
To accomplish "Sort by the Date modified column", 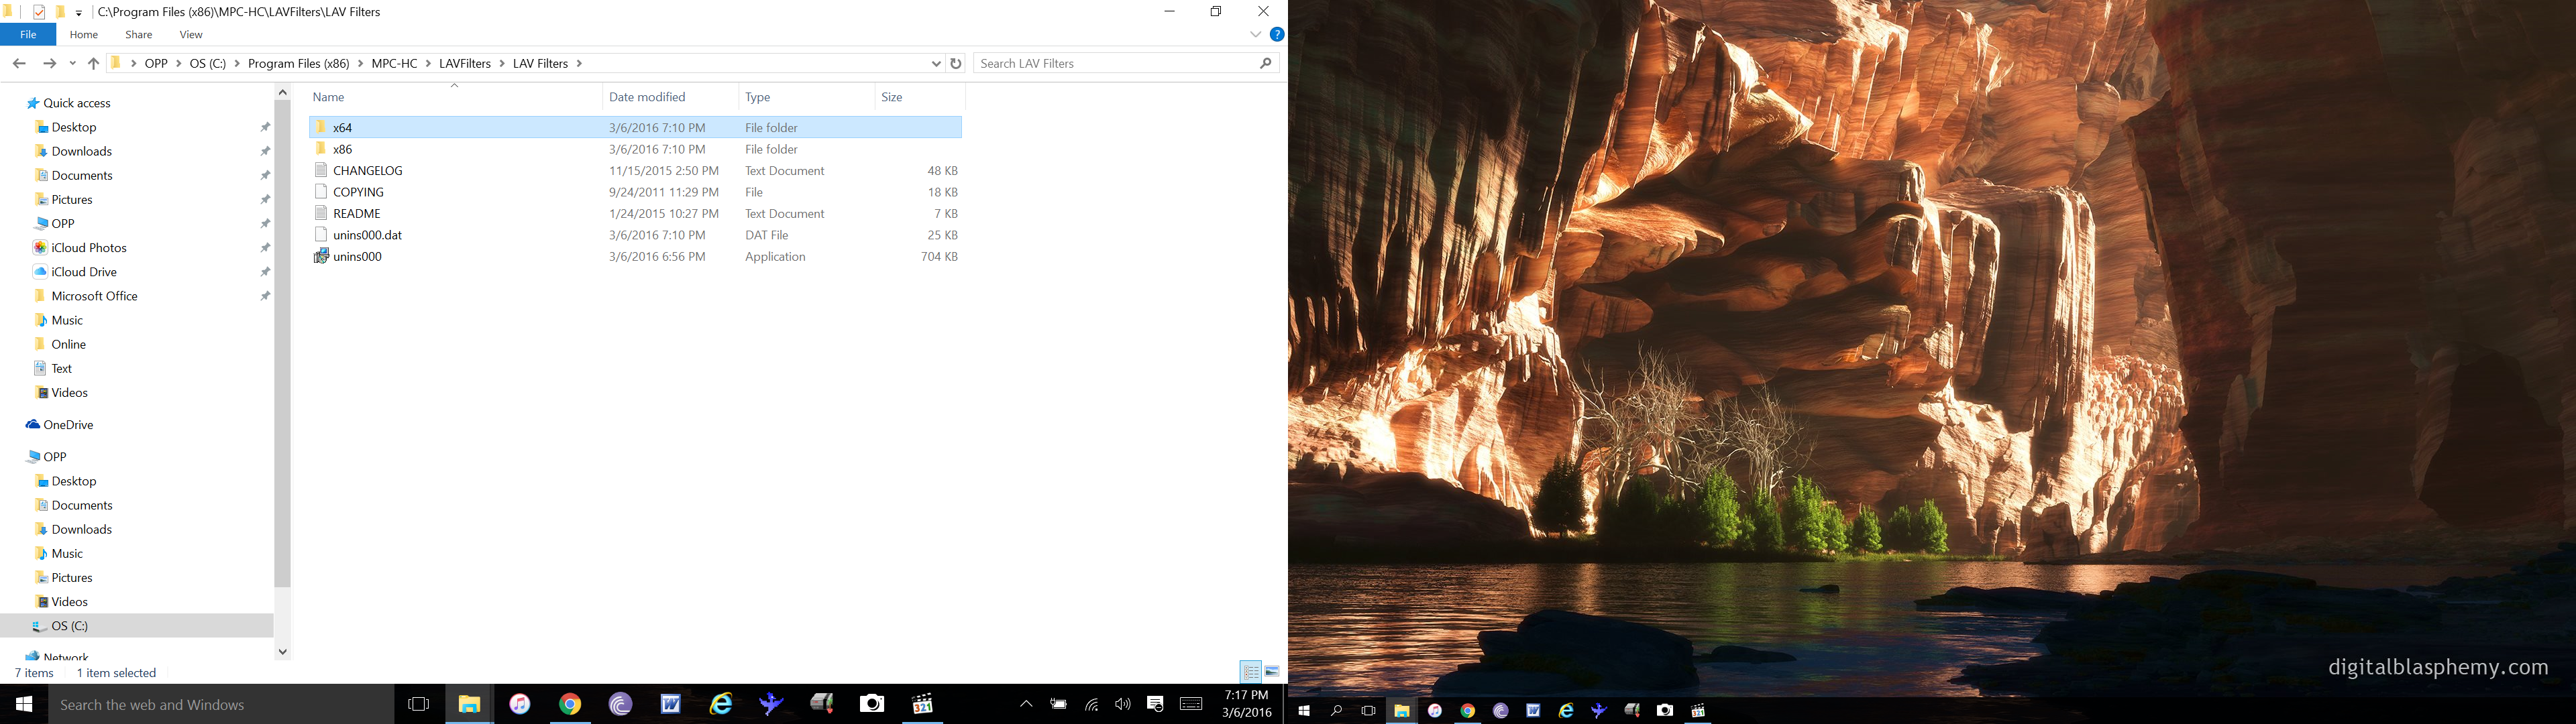I will click(647, 97).
